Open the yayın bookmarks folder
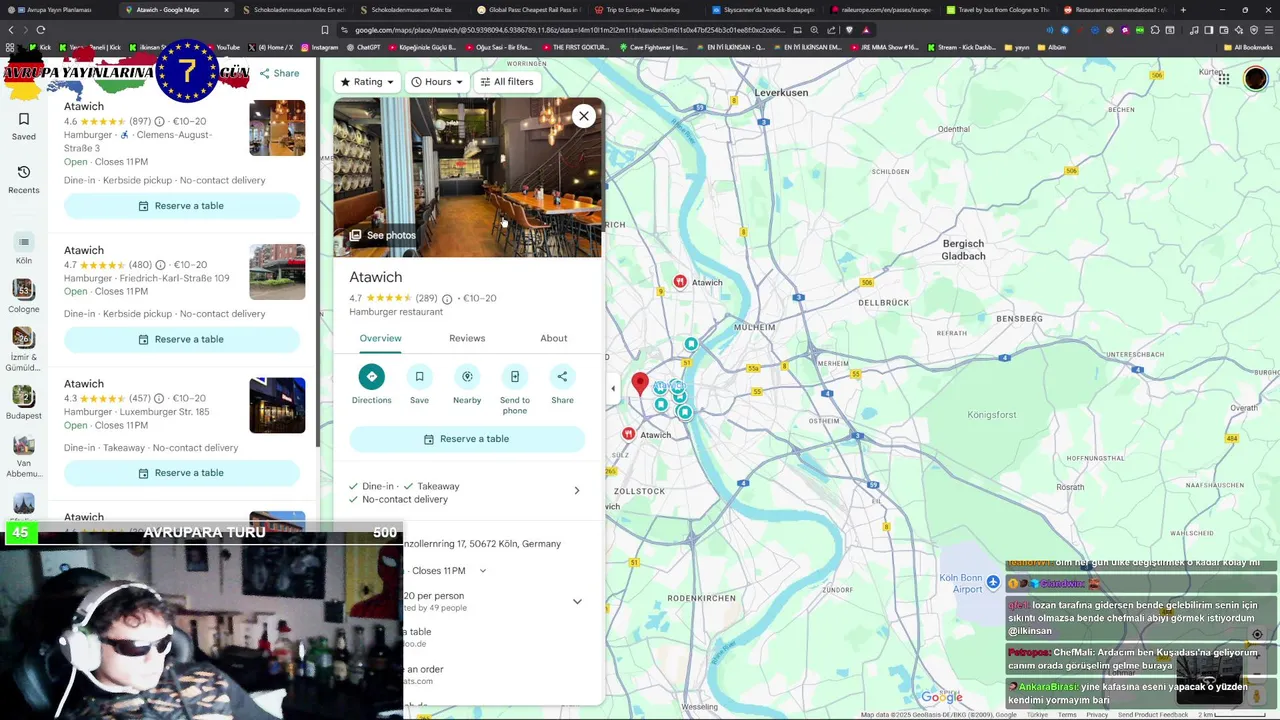1280x720 pixels. click(x=1015, y=47)
